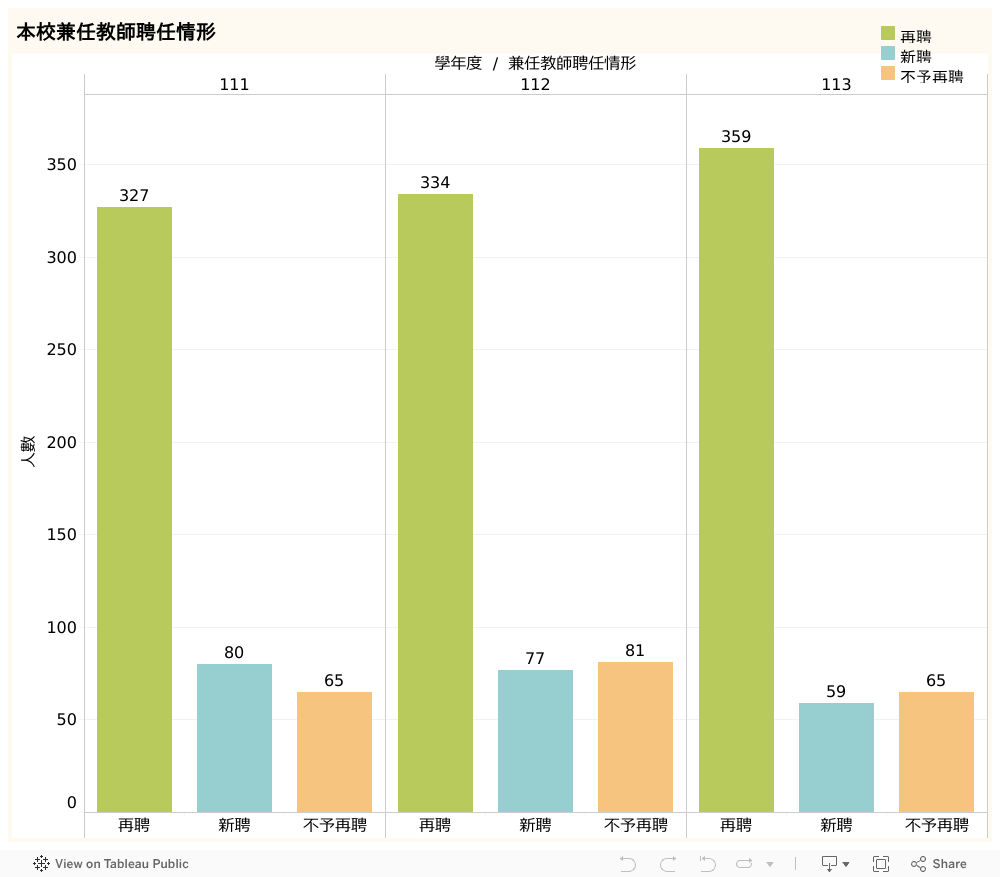The height and width of the screenshot is (877, 1000).
Task: Click the Share button label
Action: tap(949, 864)
